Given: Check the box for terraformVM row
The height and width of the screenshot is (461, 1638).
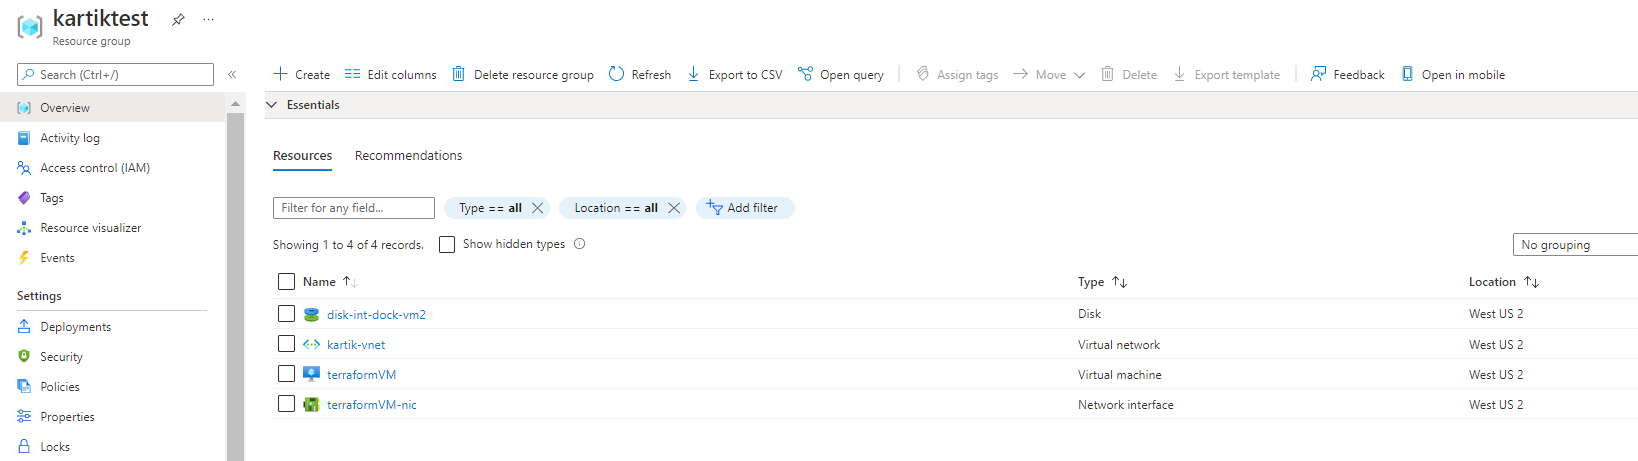Looking at the screenshot, I should [x=287, y=374].
